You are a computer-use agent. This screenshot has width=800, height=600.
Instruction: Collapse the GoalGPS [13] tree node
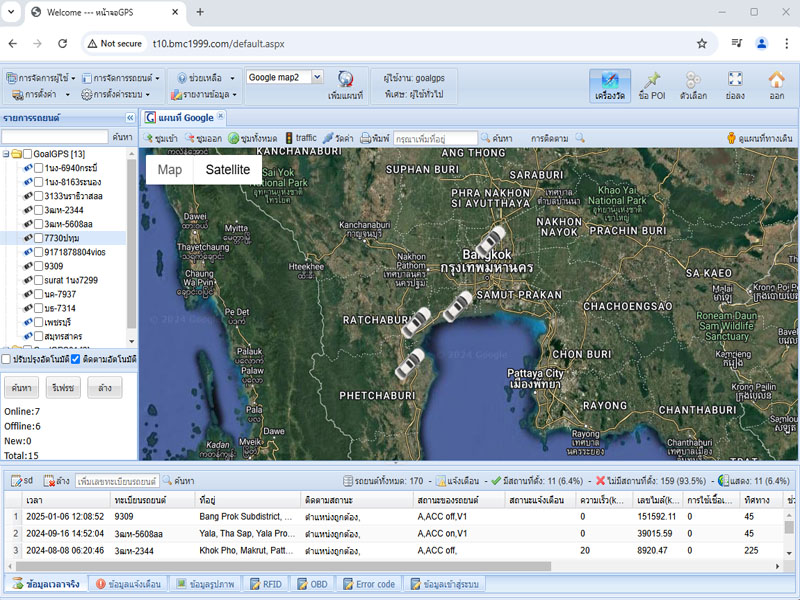pyautogui.click(x=6, y=154)
